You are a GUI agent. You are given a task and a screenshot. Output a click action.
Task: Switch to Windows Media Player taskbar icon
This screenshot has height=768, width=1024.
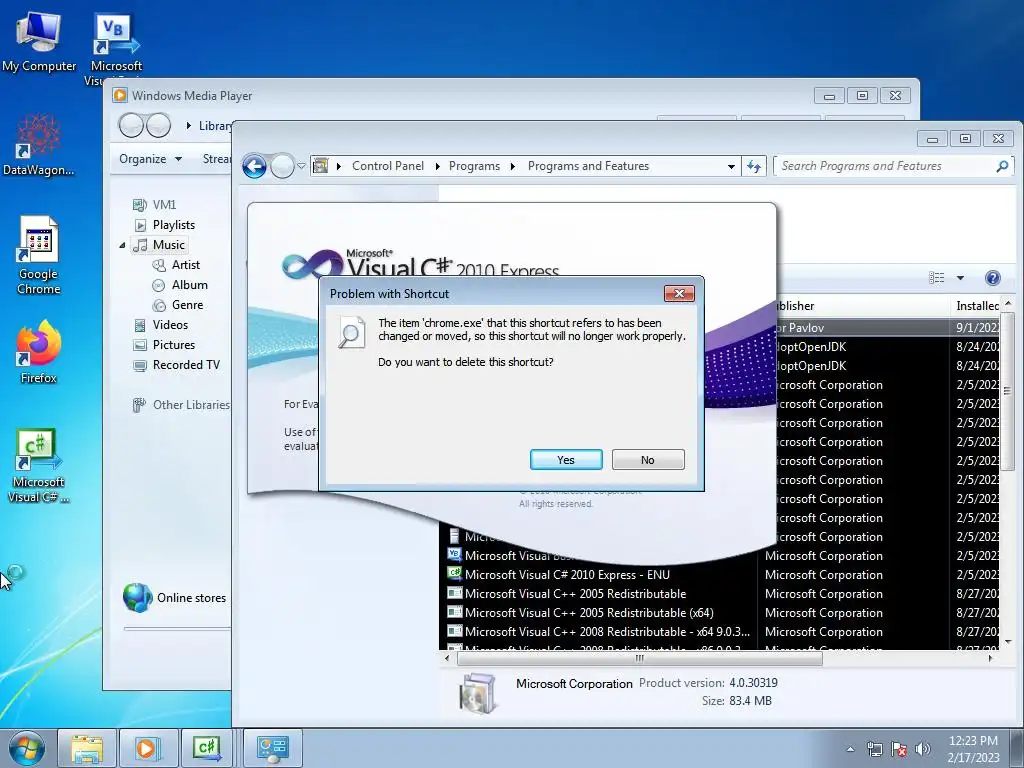click(147, 748)
